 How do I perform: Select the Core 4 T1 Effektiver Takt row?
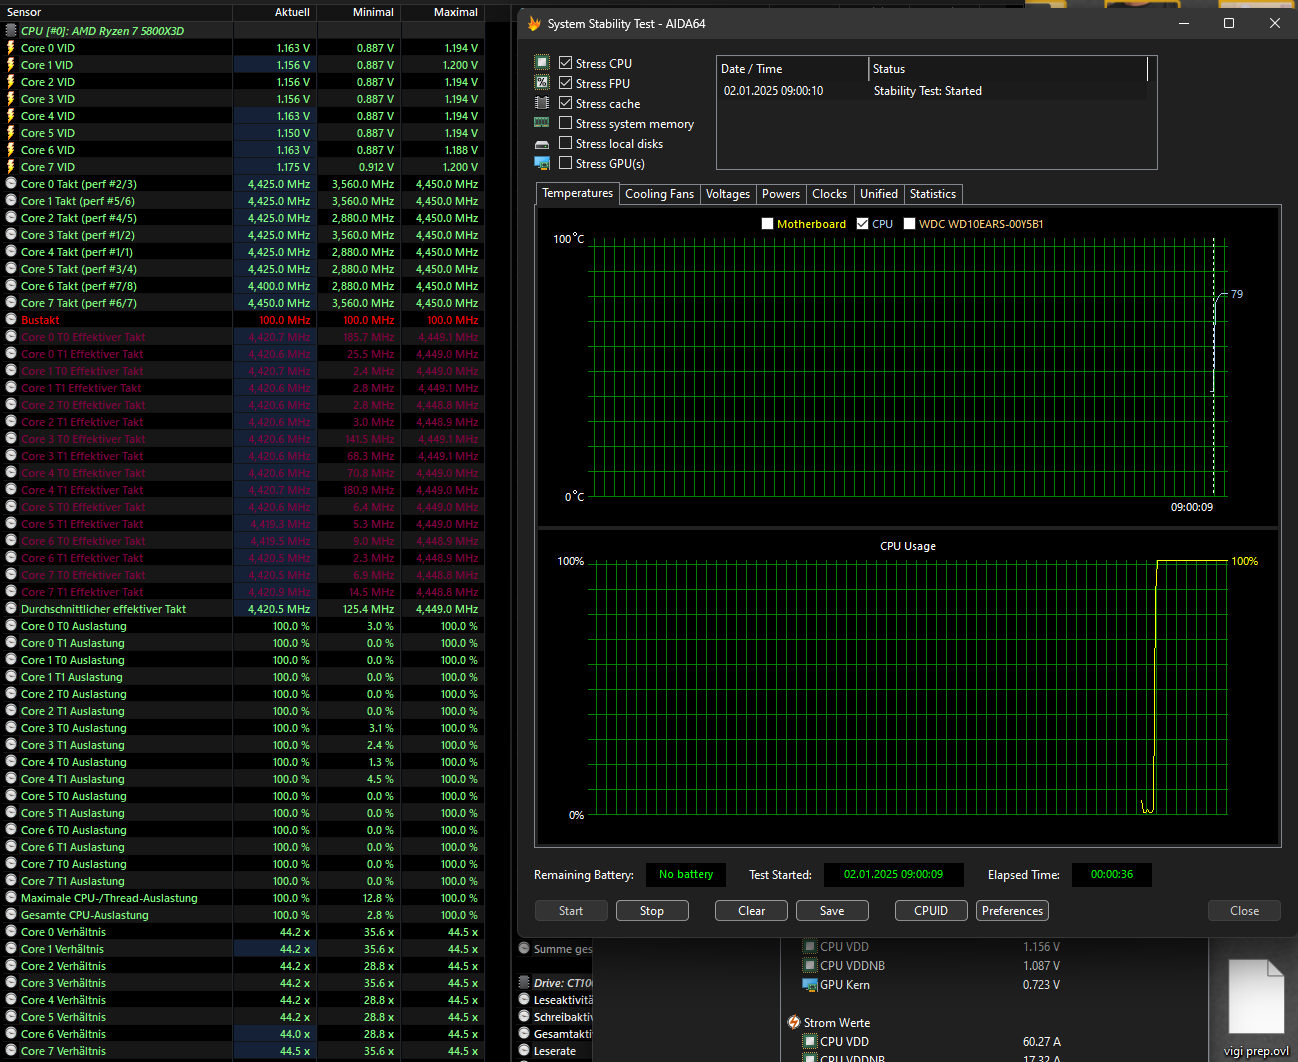242,490
